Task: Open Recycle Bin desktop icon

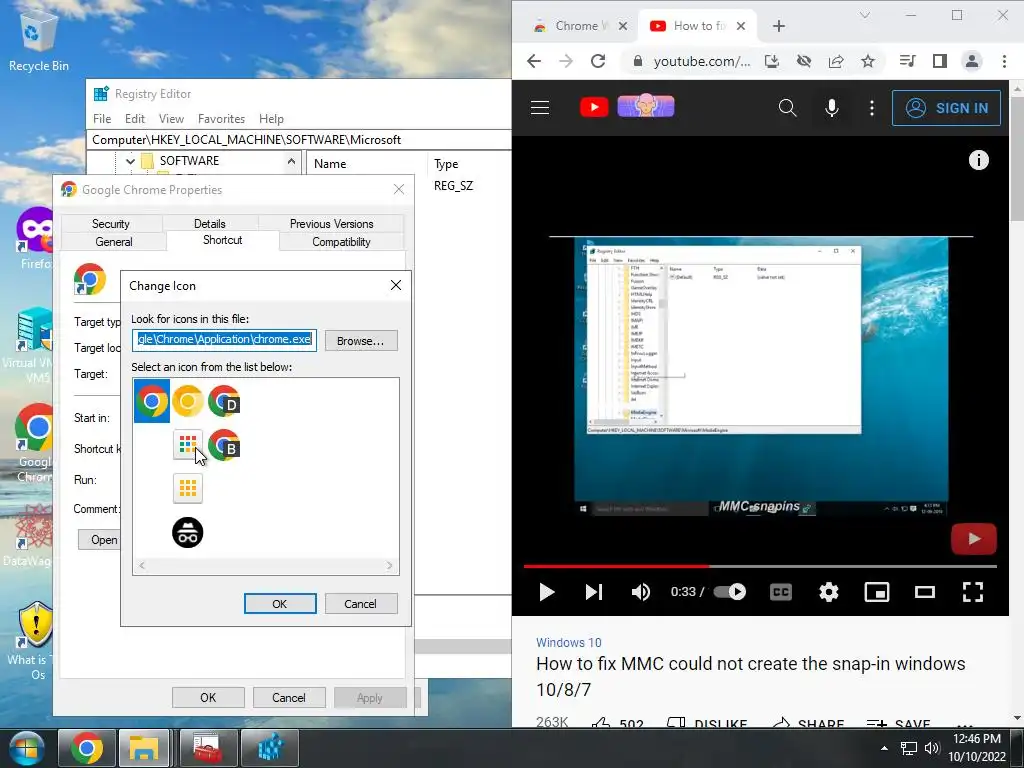Action: pyautogui.click(x=39, y=40)
